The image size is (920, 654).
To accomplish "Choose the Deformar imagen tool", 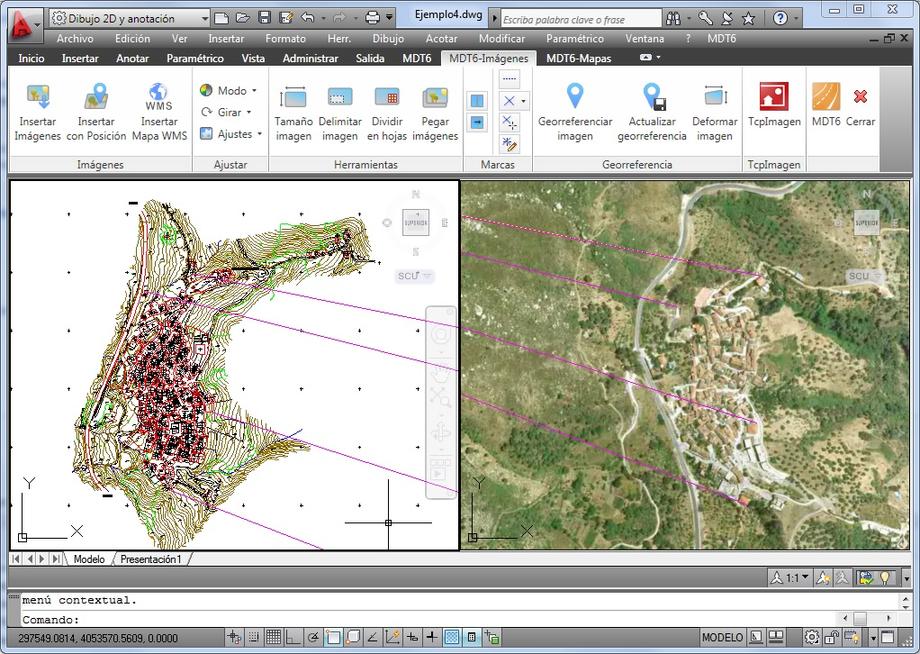I will tap(714, 98).
